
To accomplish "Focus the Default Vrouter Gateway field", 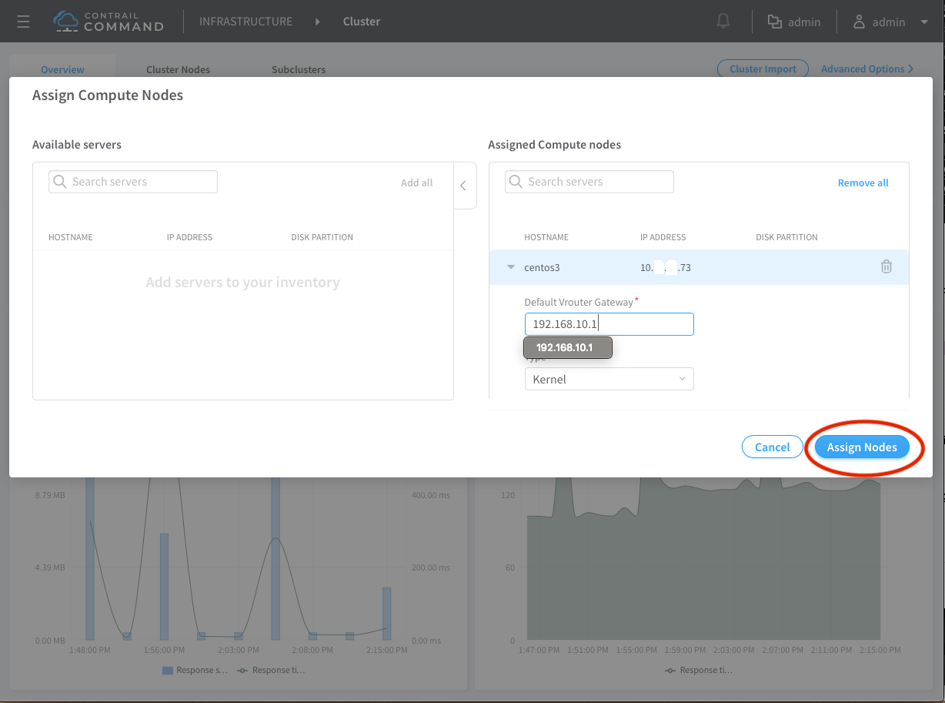I will pos(608,324).
